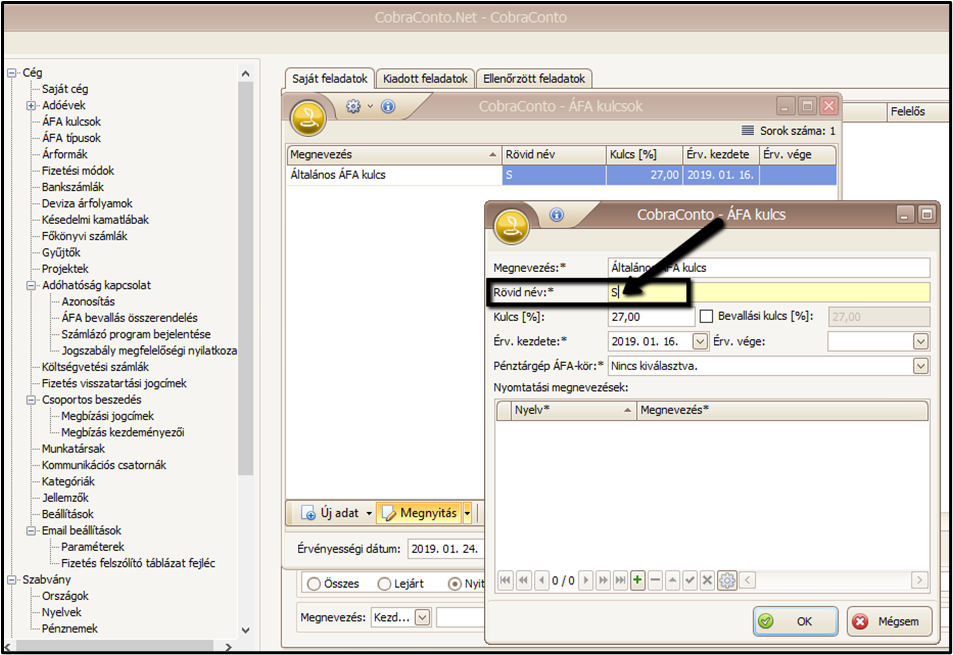Click the Megnyitás open button

[419, 513]
